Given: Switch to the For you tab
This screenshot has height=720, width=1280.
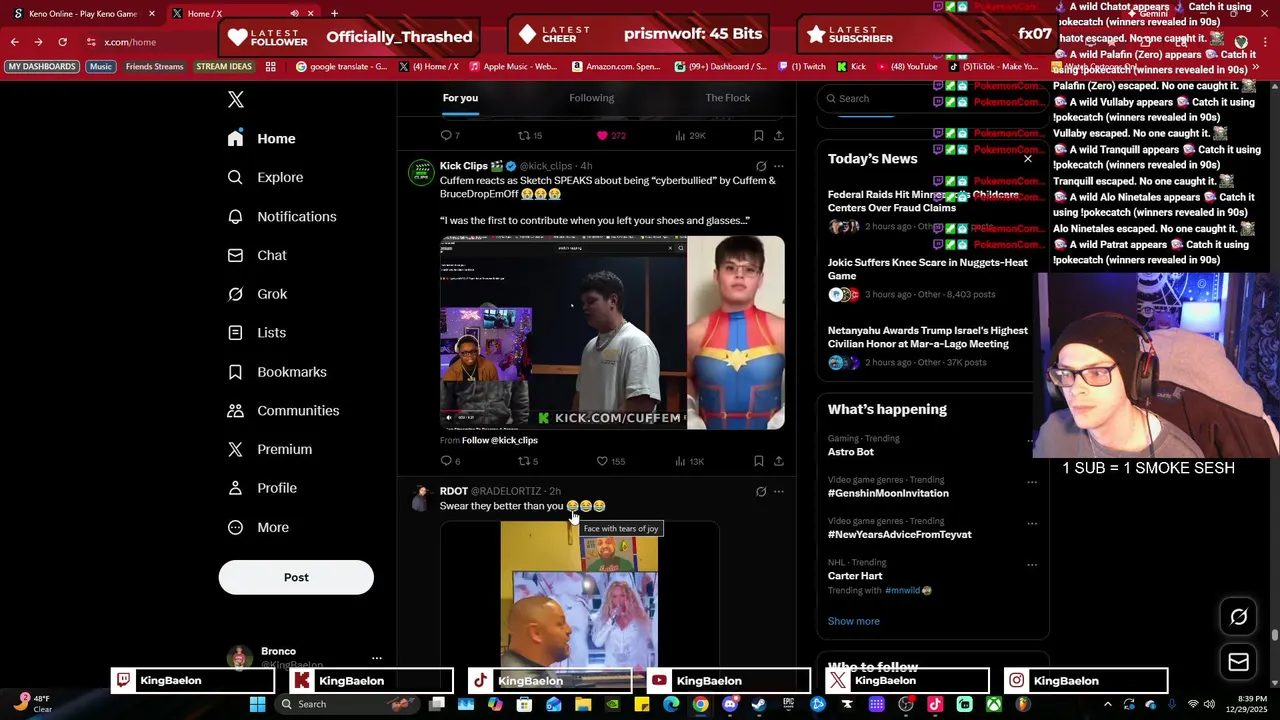Looking at the screenshot, I should click(x=460, y=98).
